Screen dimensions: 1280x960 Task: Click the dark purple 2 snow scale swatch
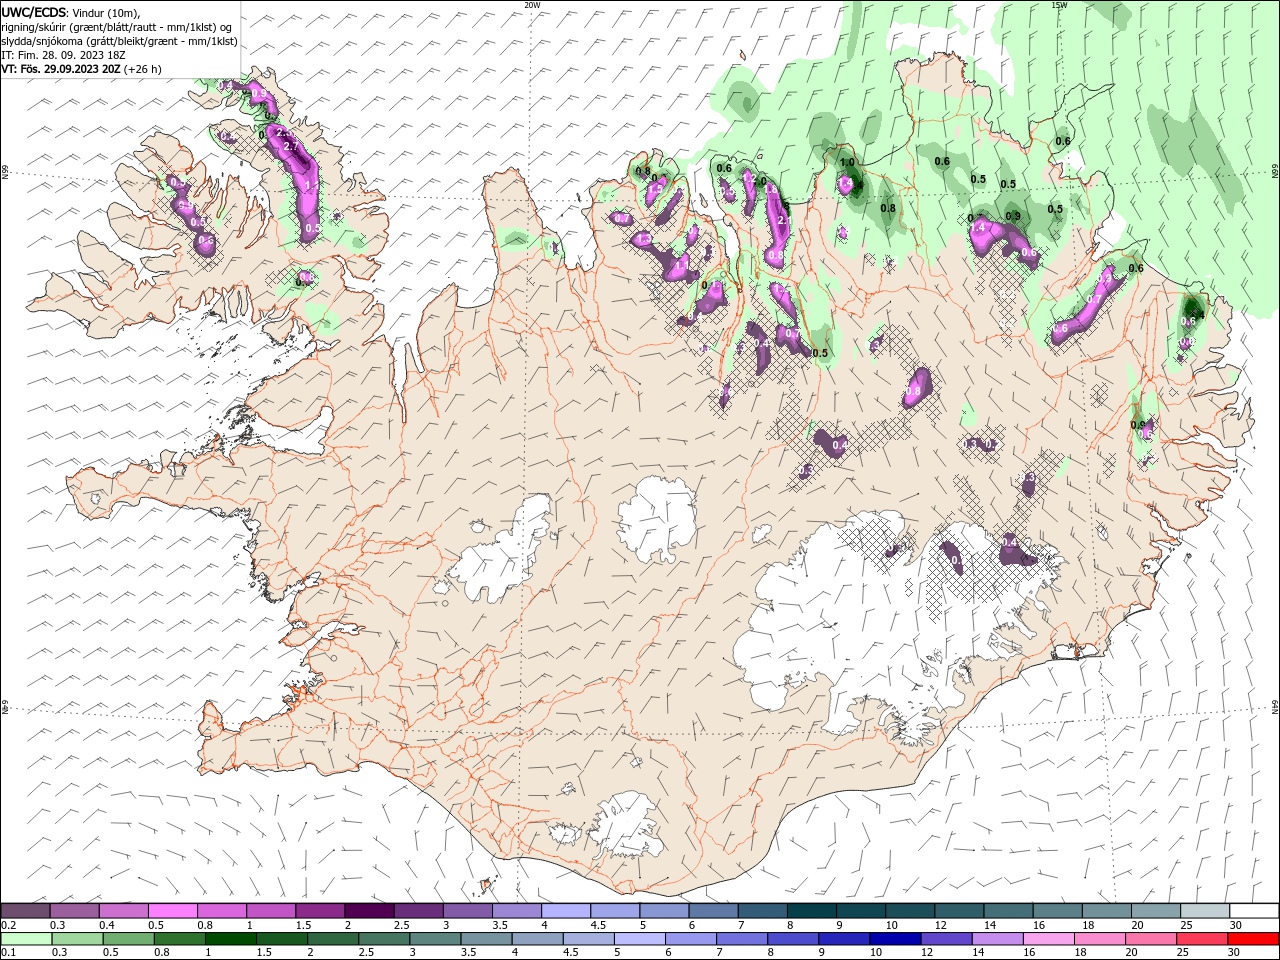coord(369,911)
